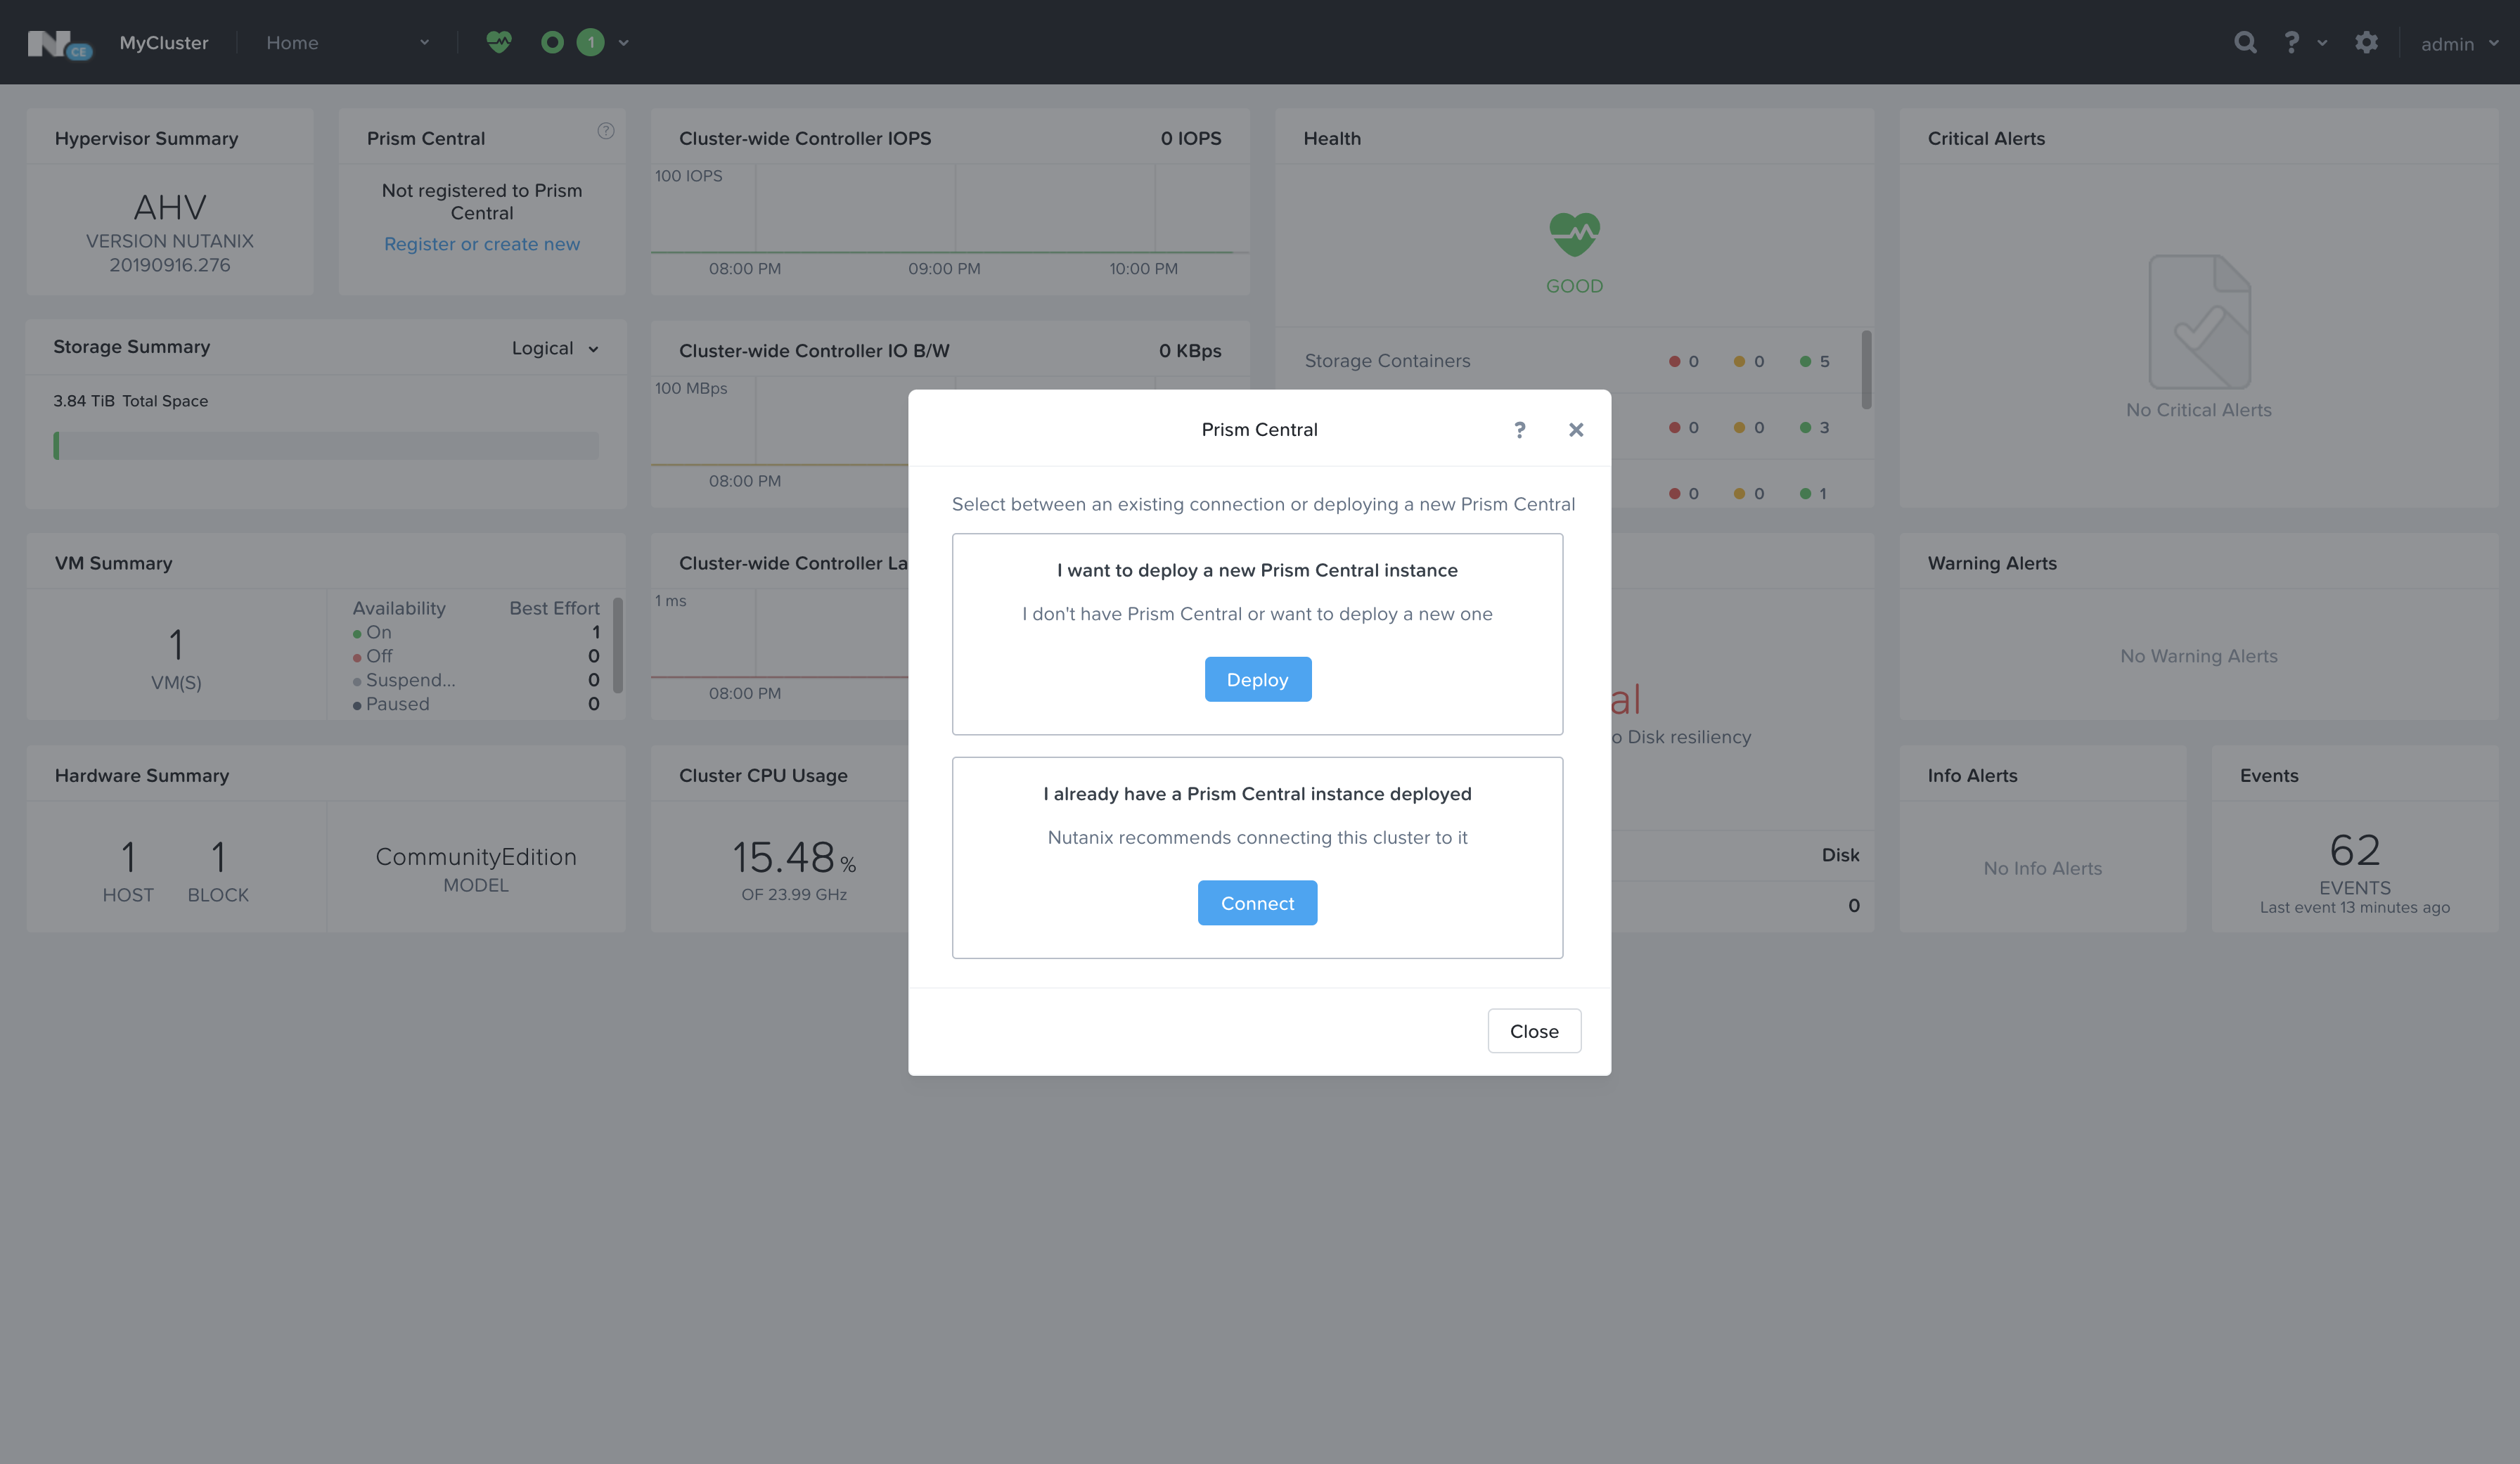Viewport: 2520px width, 1464px height.
Task: Click the Health list scrollbar
Action: (1866, 370)
